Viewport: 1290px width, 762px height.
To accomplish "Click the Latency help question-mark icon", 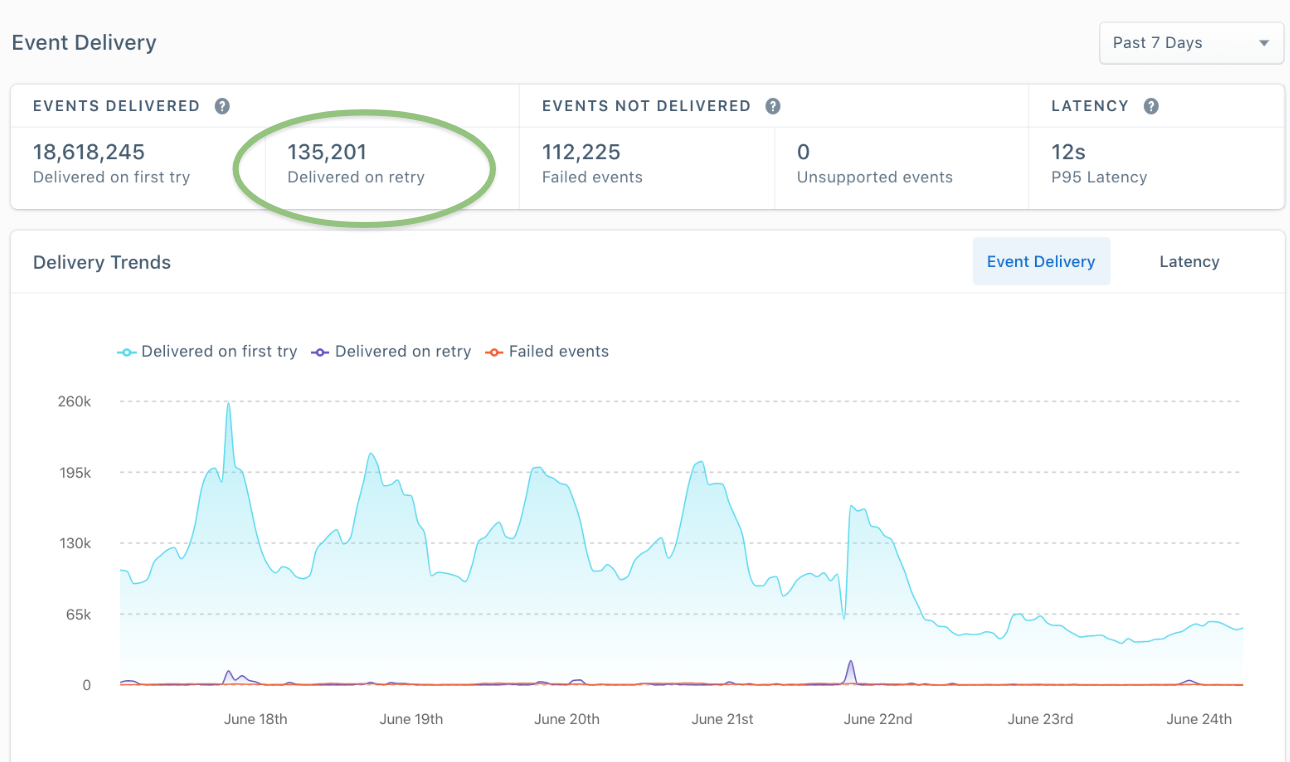I will [x=1151, y=106].
